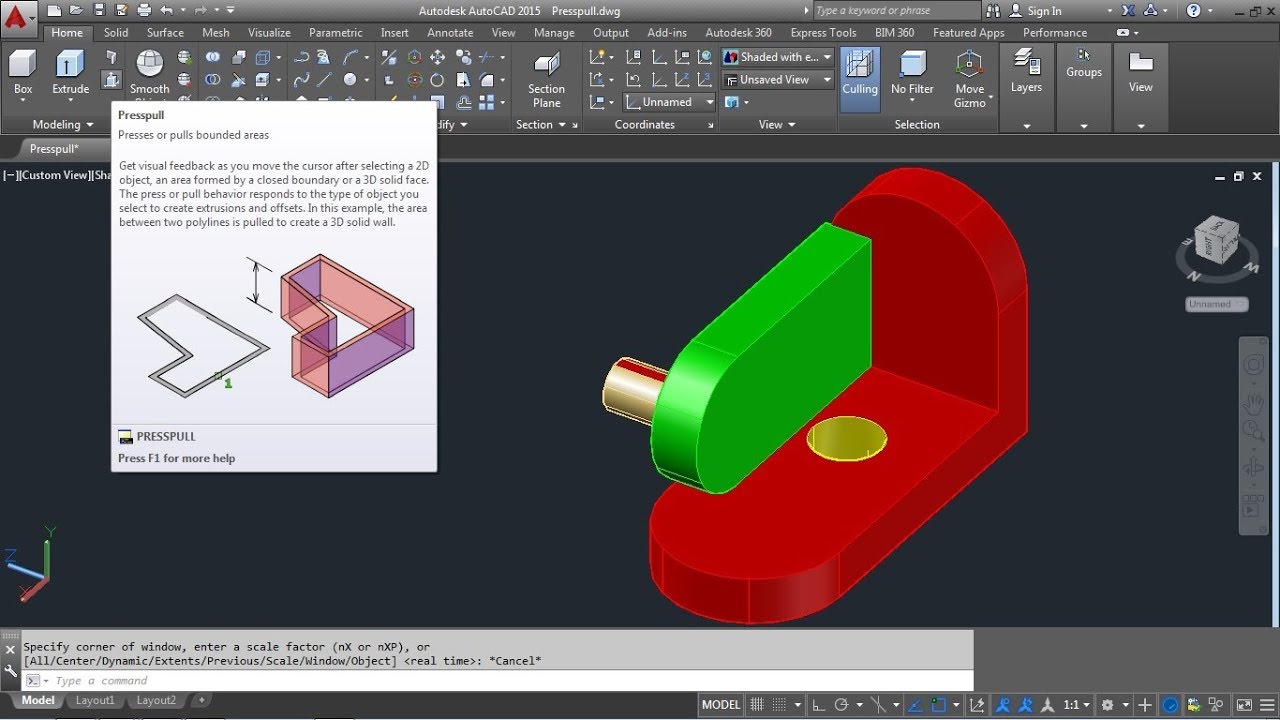This screenshot has width=1280, height=720.
Task: Toggle Polar tracking in status bar
Action: pyautogui.click(x=841, y=705)
